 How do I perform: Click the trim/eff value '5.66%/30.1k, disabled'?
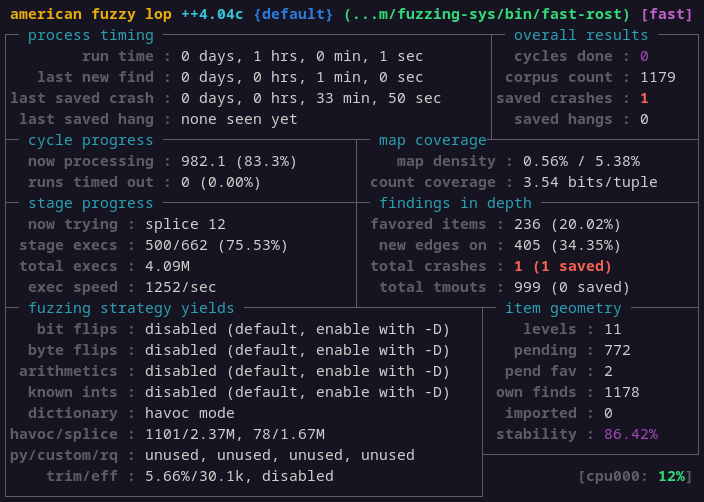coord(239,476)
